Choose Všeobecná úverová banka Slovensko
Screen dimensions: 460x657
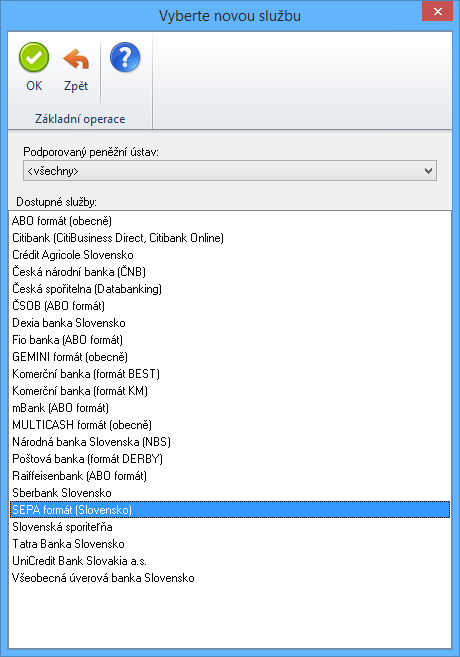click(x=230, y=578)
